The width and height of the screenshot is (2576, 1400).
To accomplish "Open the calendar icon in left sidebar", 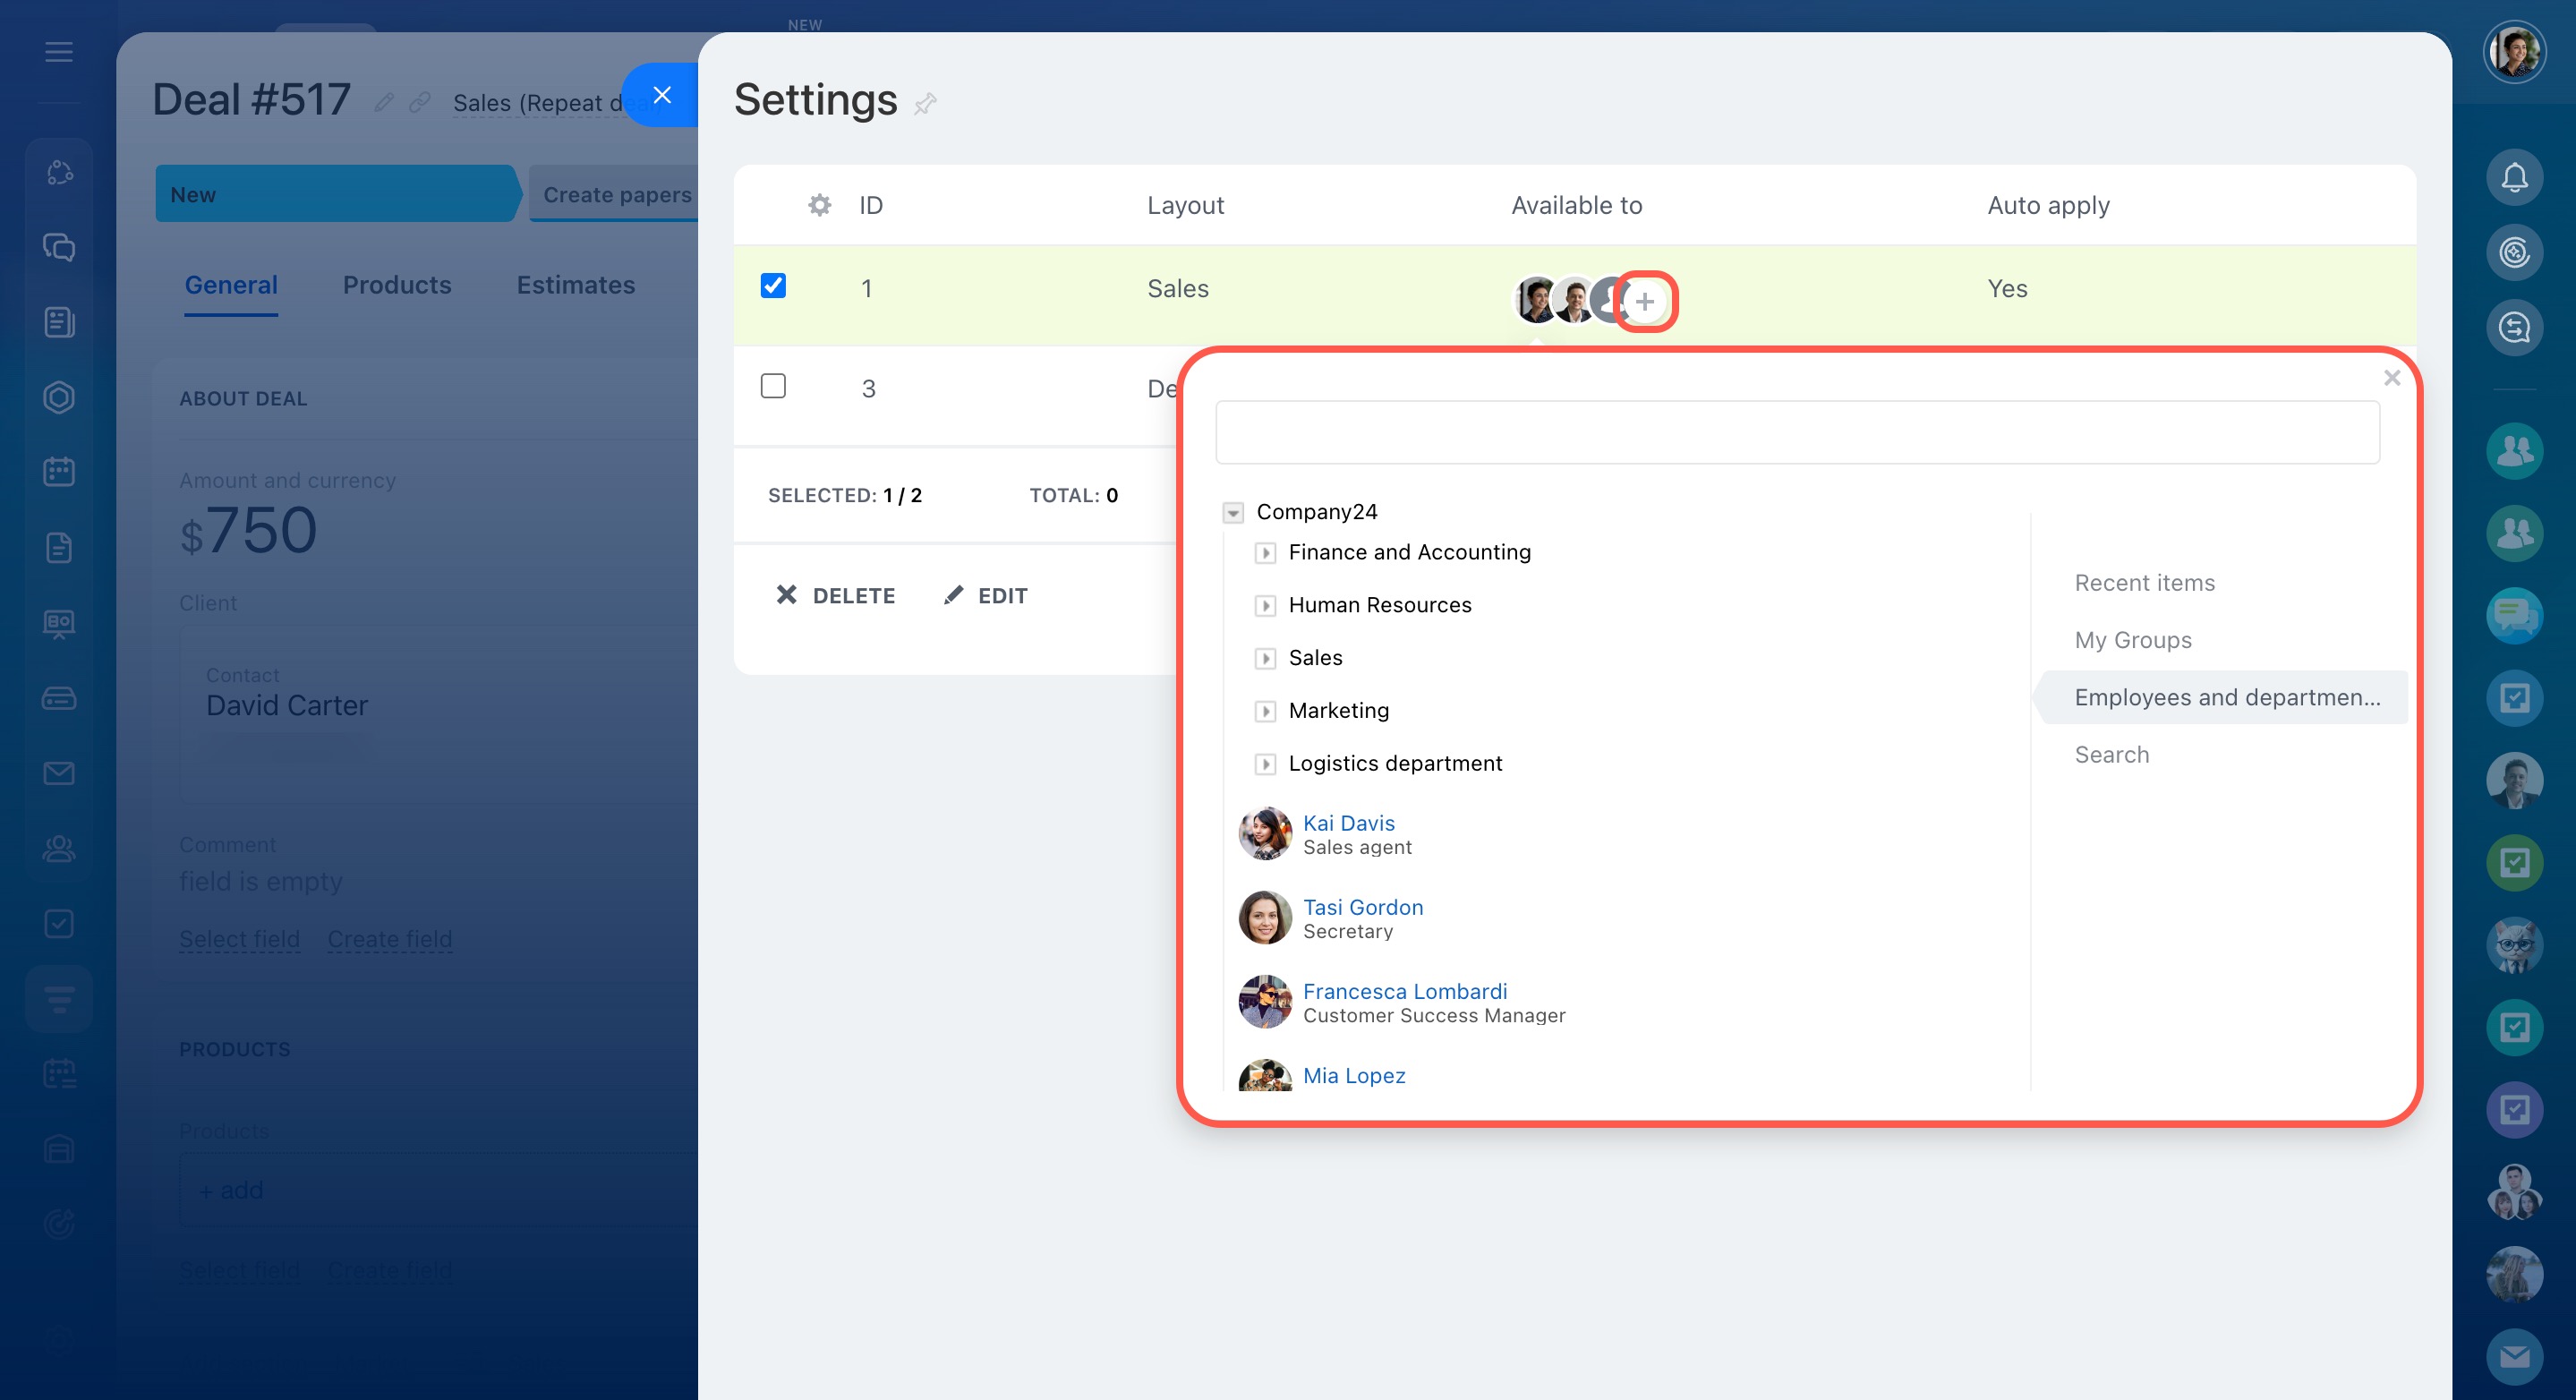I will 59,472.
